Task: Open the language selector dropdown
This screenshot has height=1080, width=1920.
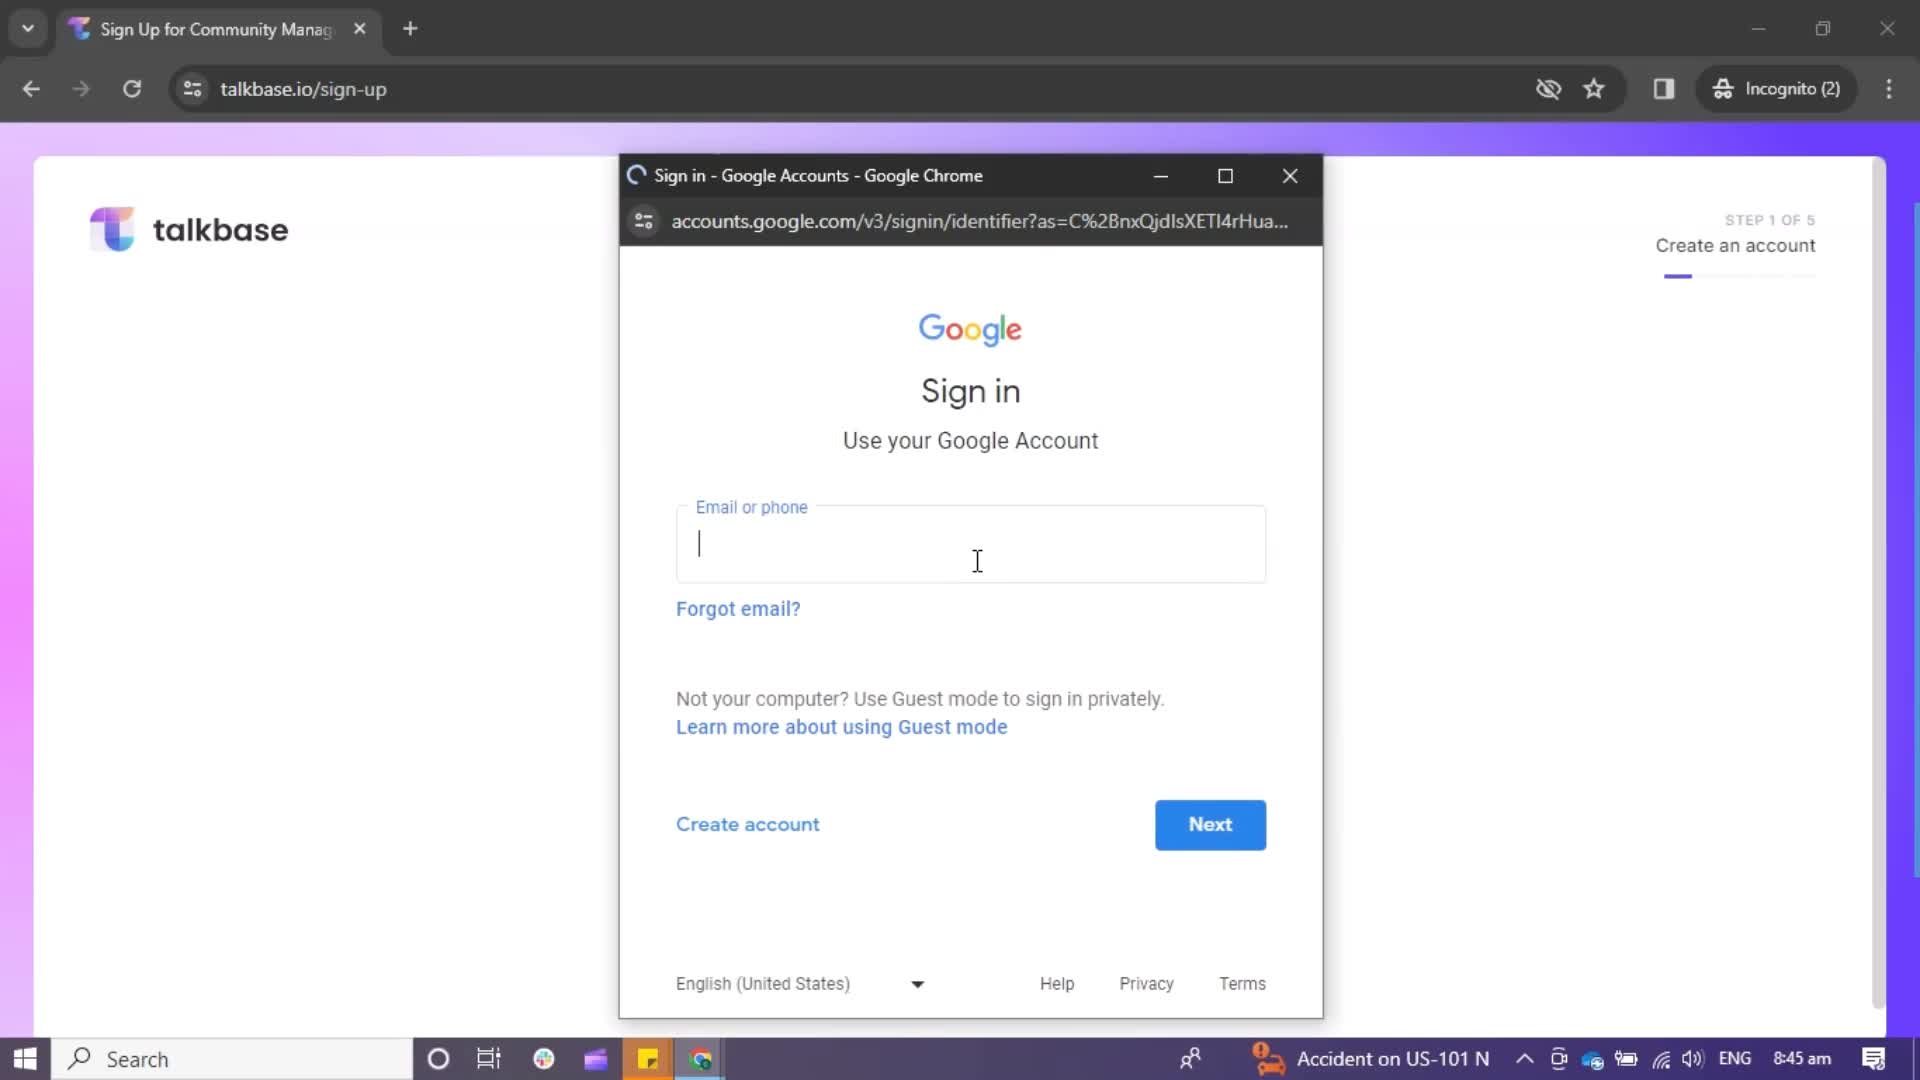Action: (798, 982)
